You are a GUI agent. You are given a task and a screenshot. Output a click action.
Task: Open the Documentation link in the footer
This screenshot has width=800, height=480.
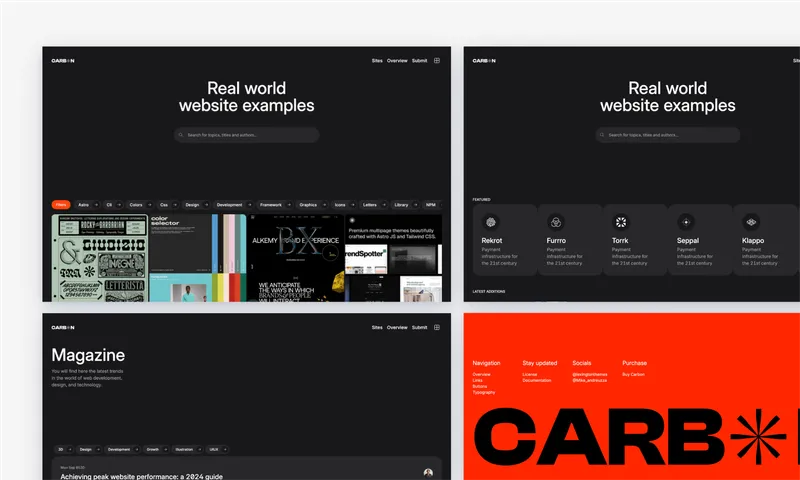coord(537,380)
